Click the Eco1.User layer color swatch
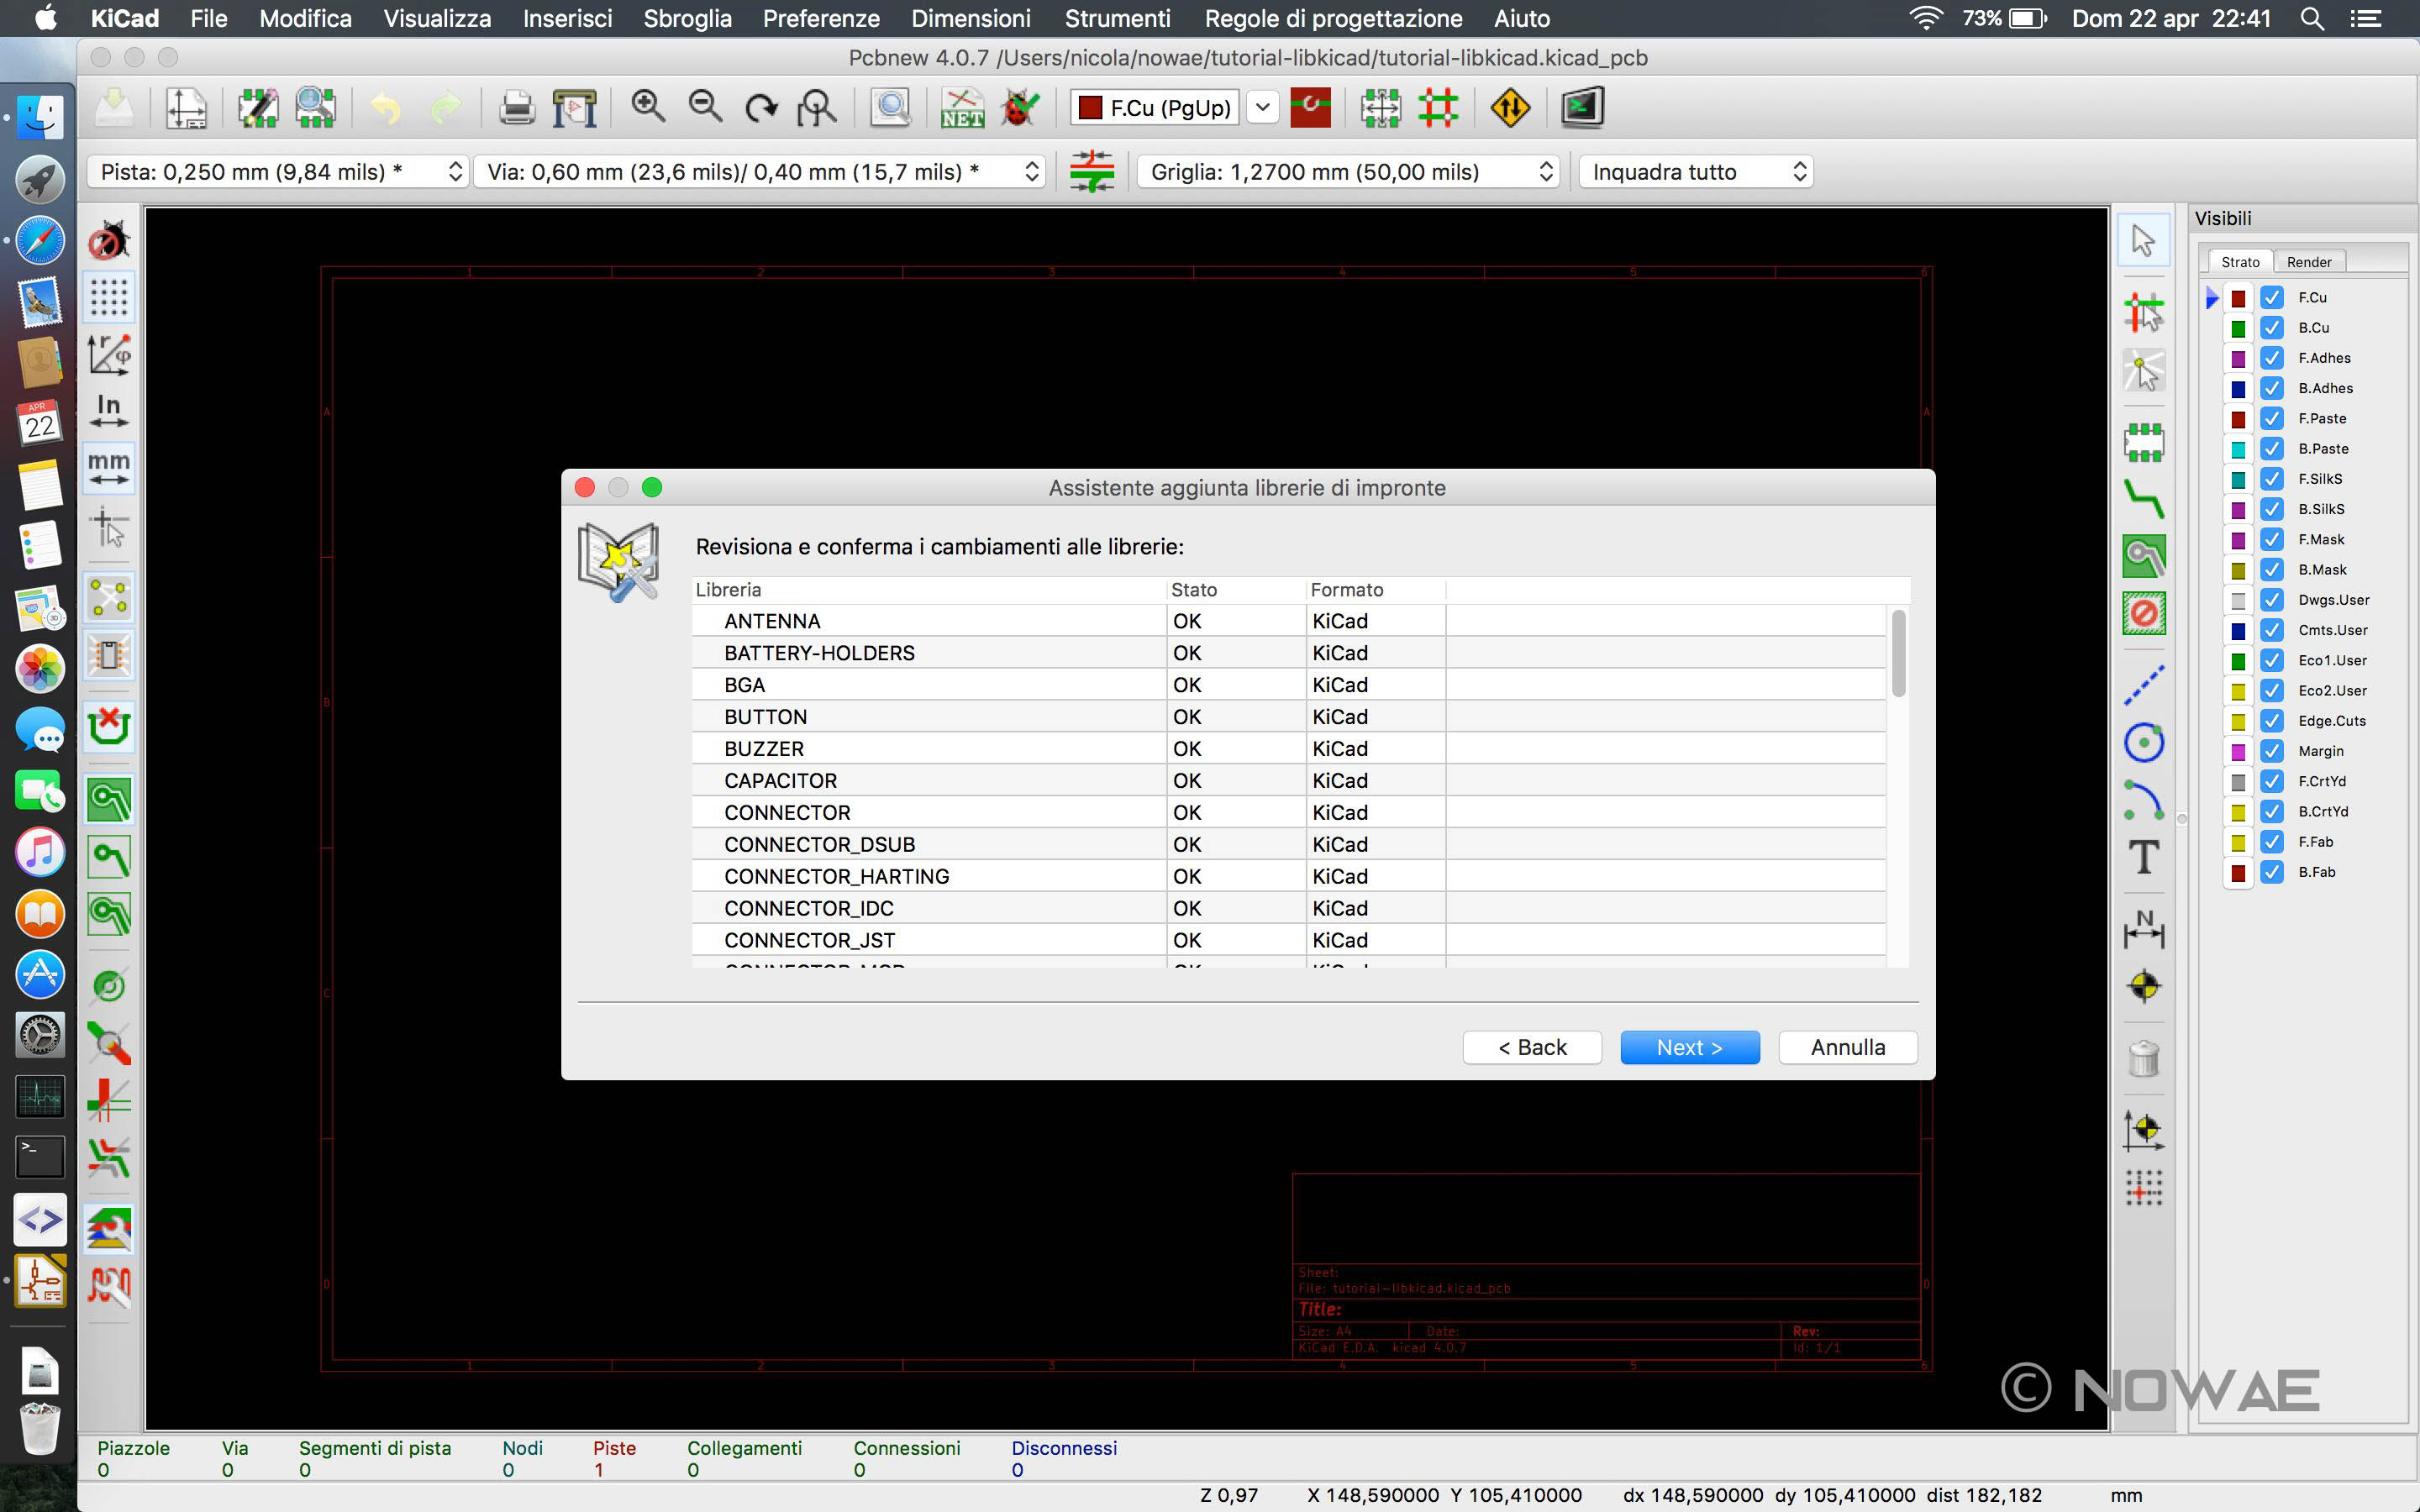2420x1512 pixels. click(2238, 661)
